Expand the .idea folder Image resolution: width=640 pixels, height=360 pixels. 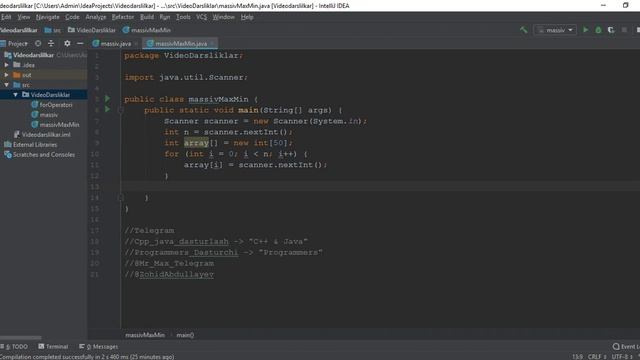[x=7, y=65]
